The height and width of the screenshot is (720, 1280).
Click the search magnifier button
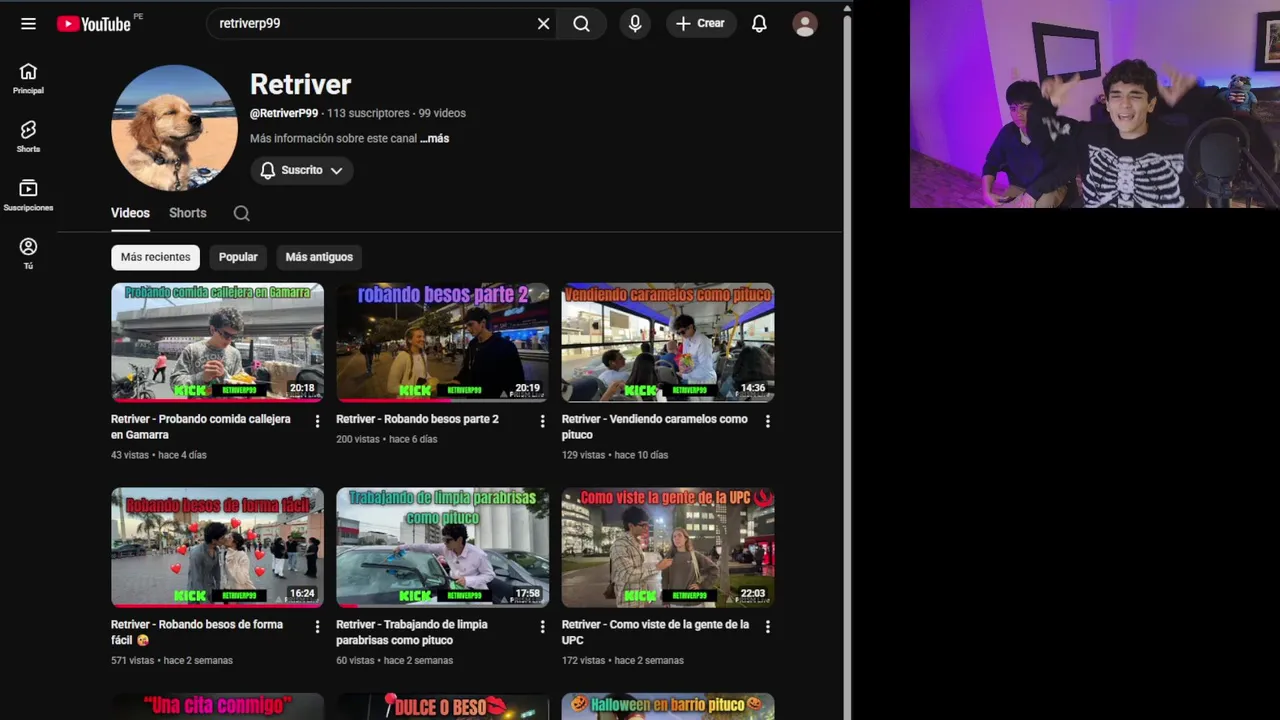(x=581, y=23)
